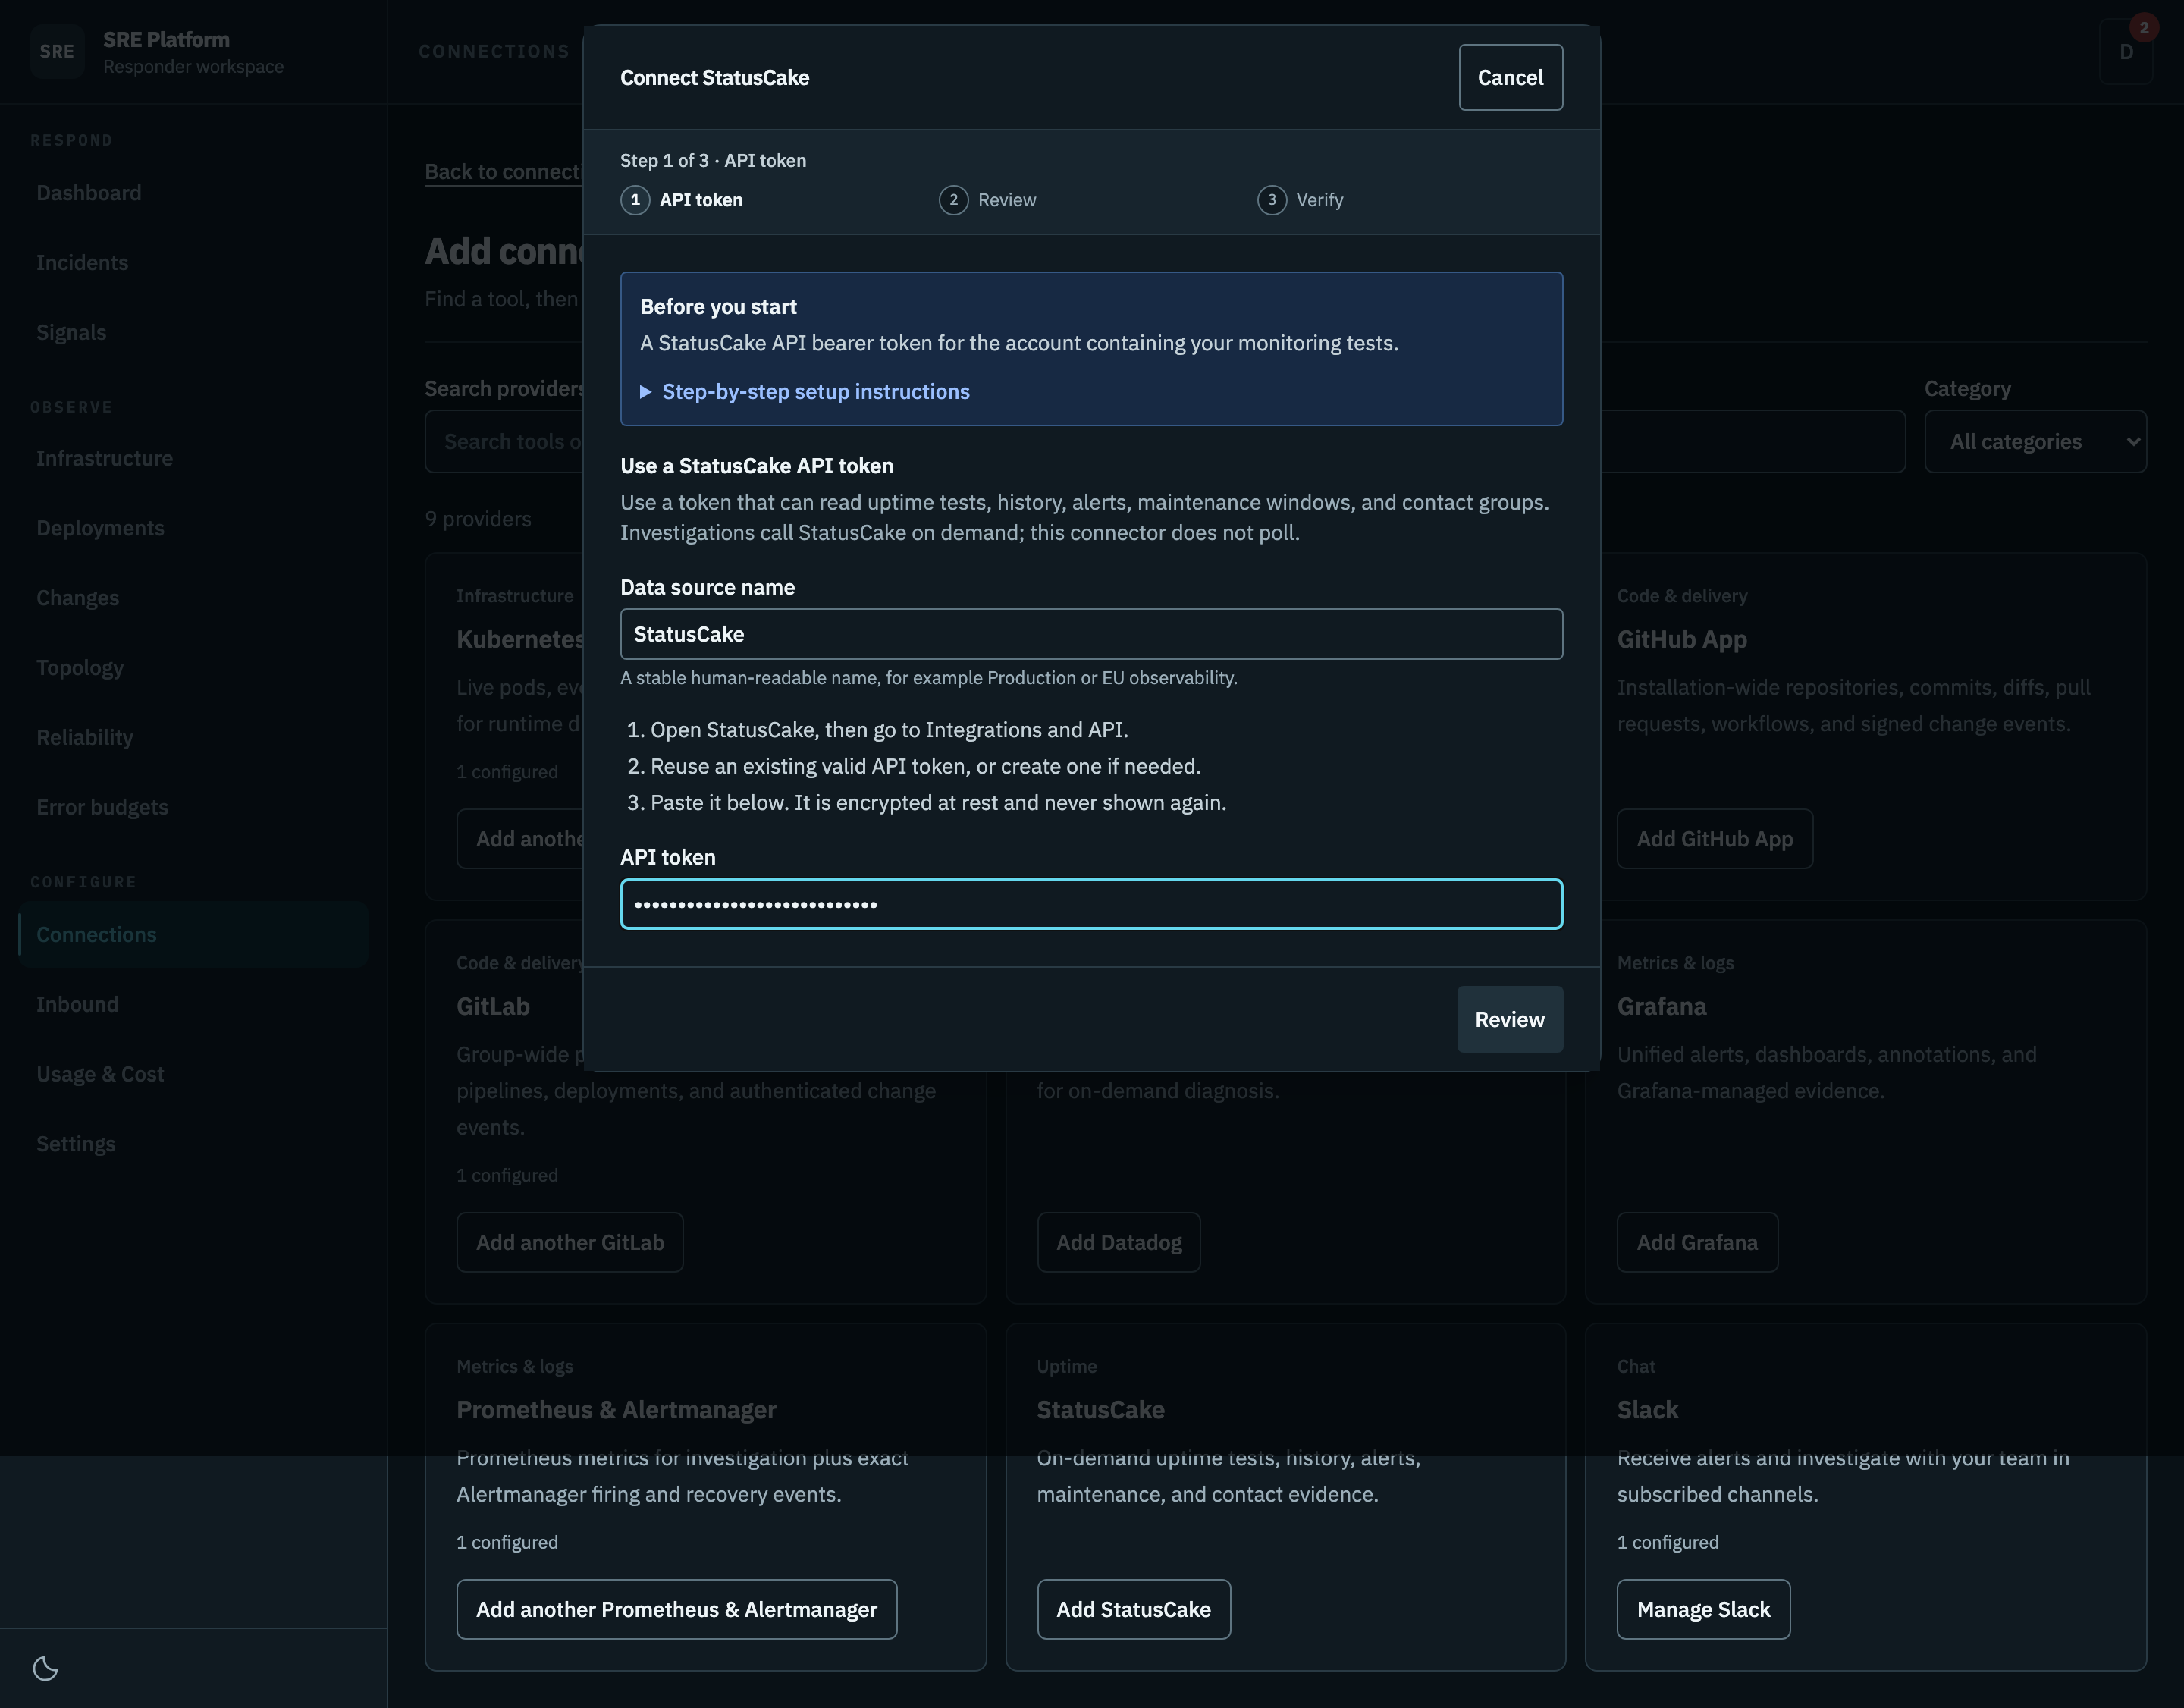The width and height of the screenshot is (2184, 1708).
Task: Open Settings in the sidebar
Action: 76,1144
